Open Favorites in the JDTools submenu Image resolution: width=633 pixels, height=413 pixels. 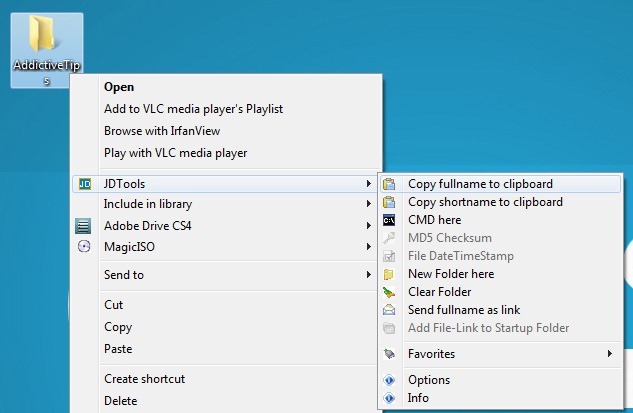click(501, 354)
